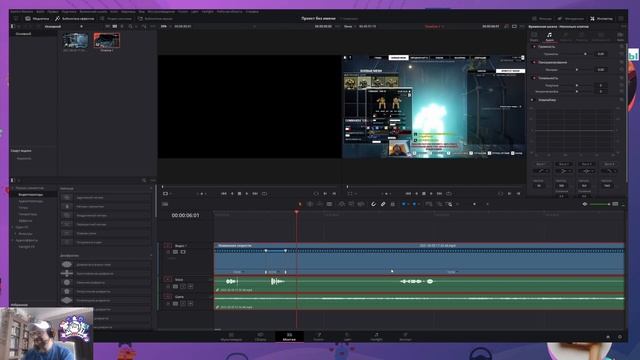Open the effects panel search icon
This screenshot has height=360, width=640.
(144, 180)
